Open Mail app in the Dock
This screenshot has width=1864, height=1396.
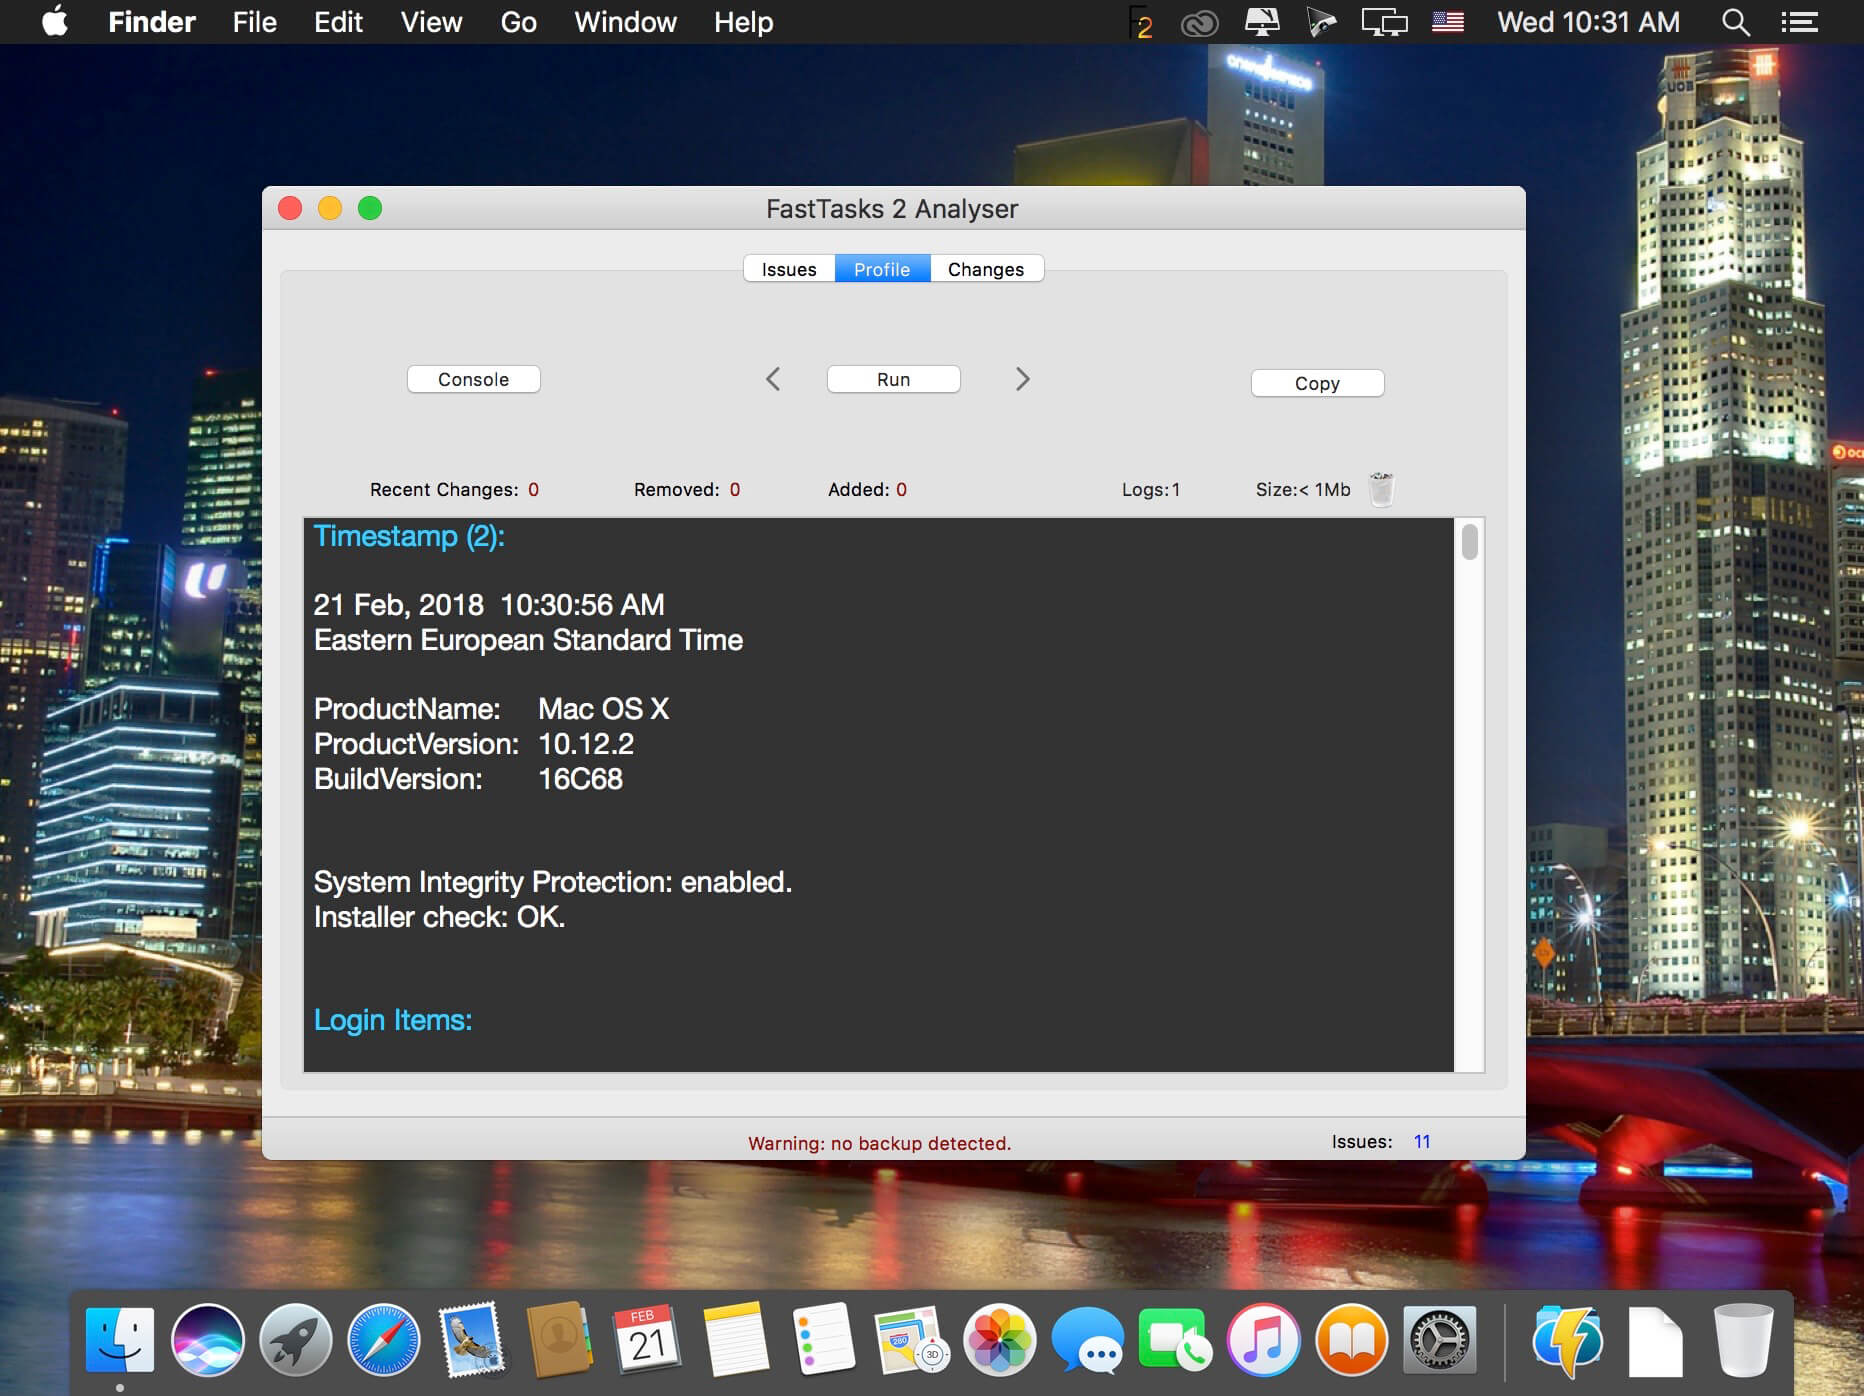pos(471,1340)
